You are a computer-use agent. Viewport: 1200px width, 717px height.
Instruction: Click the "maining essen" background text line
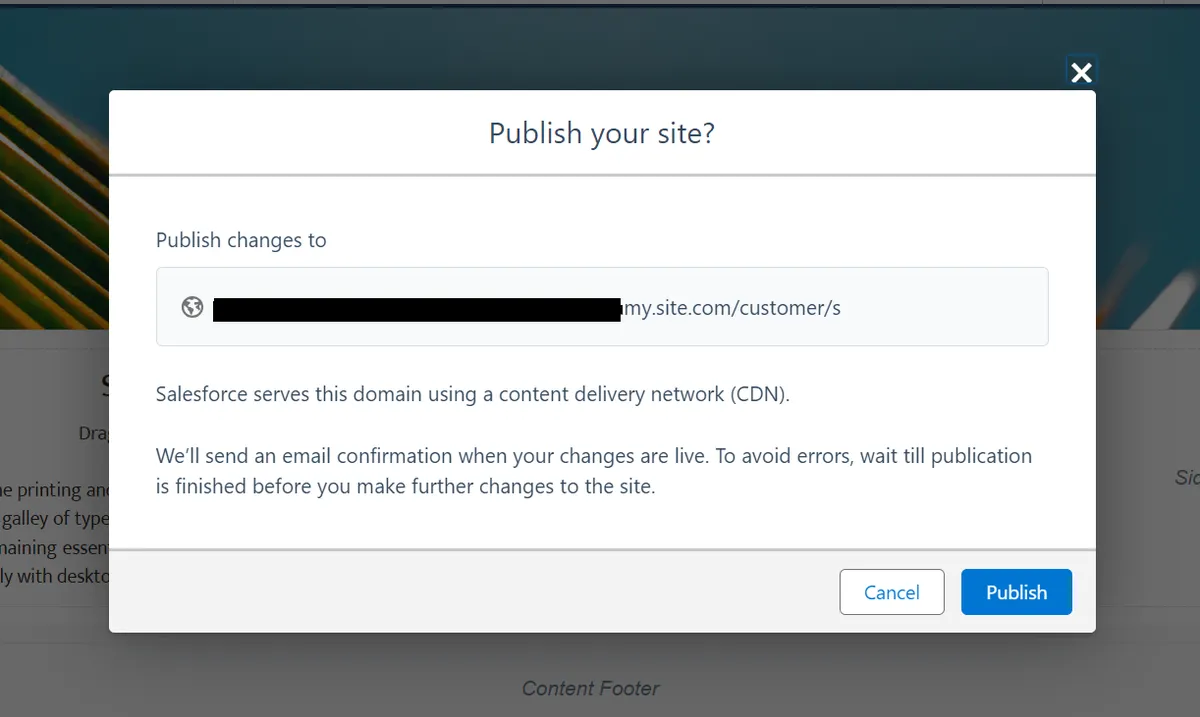pyautogui.click(x=55, y=548)
